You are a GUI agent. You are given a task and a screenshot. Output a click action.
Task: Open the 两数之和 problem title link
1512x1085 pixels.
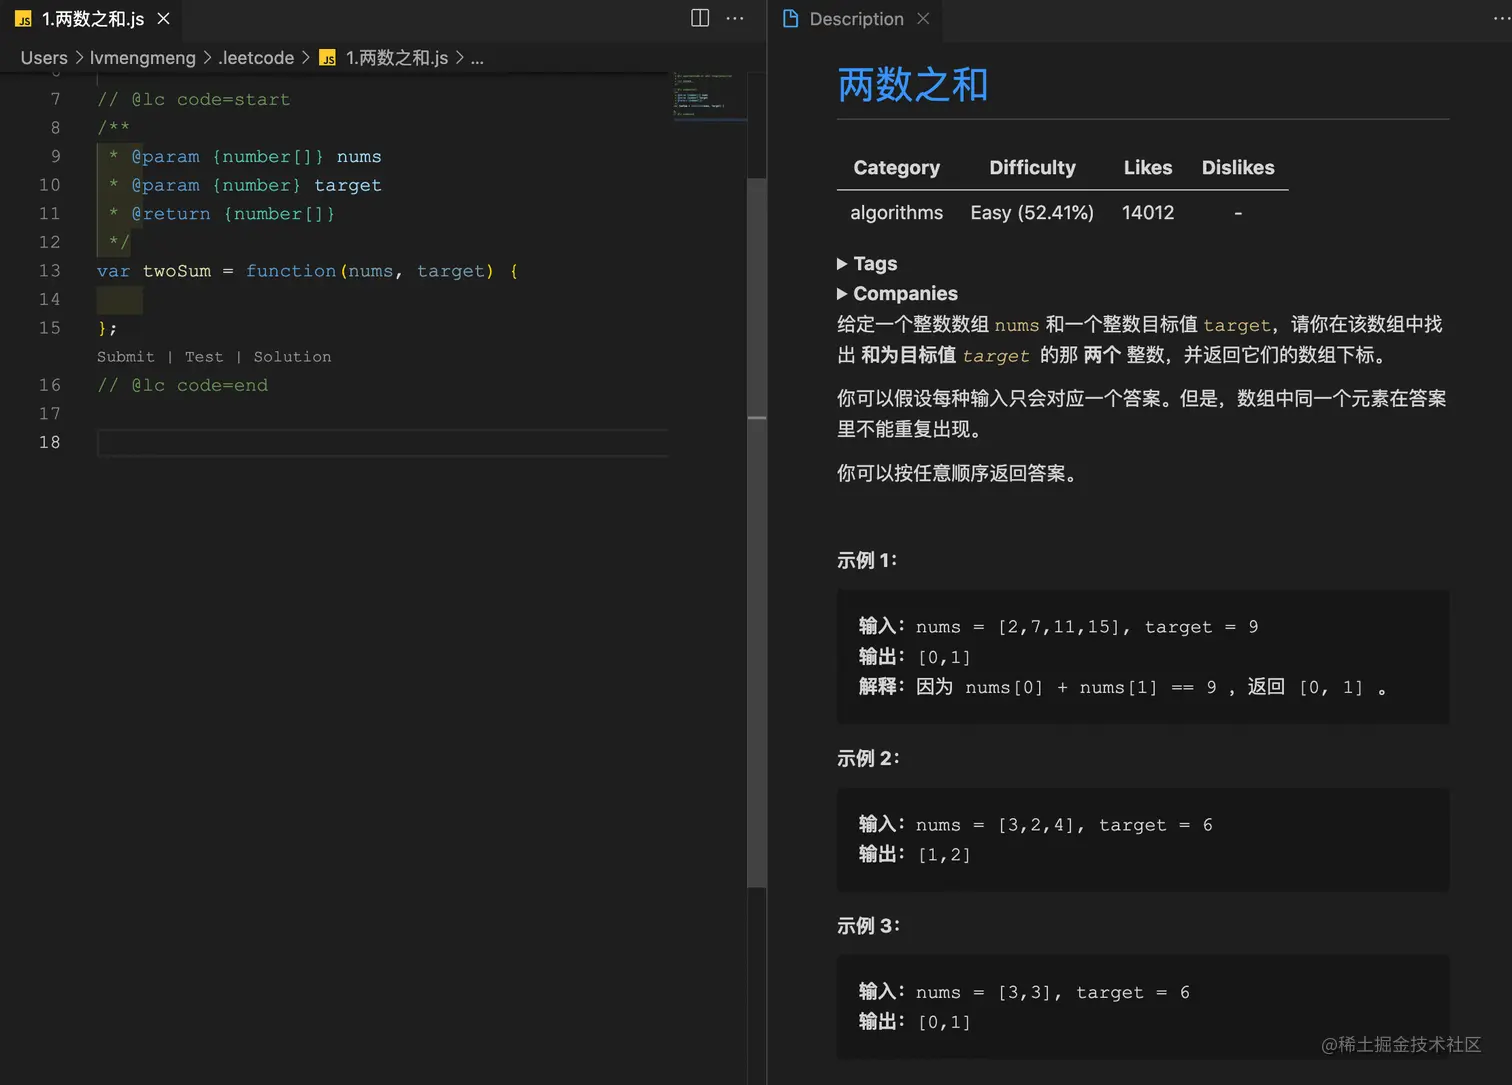tap(913, 85)
